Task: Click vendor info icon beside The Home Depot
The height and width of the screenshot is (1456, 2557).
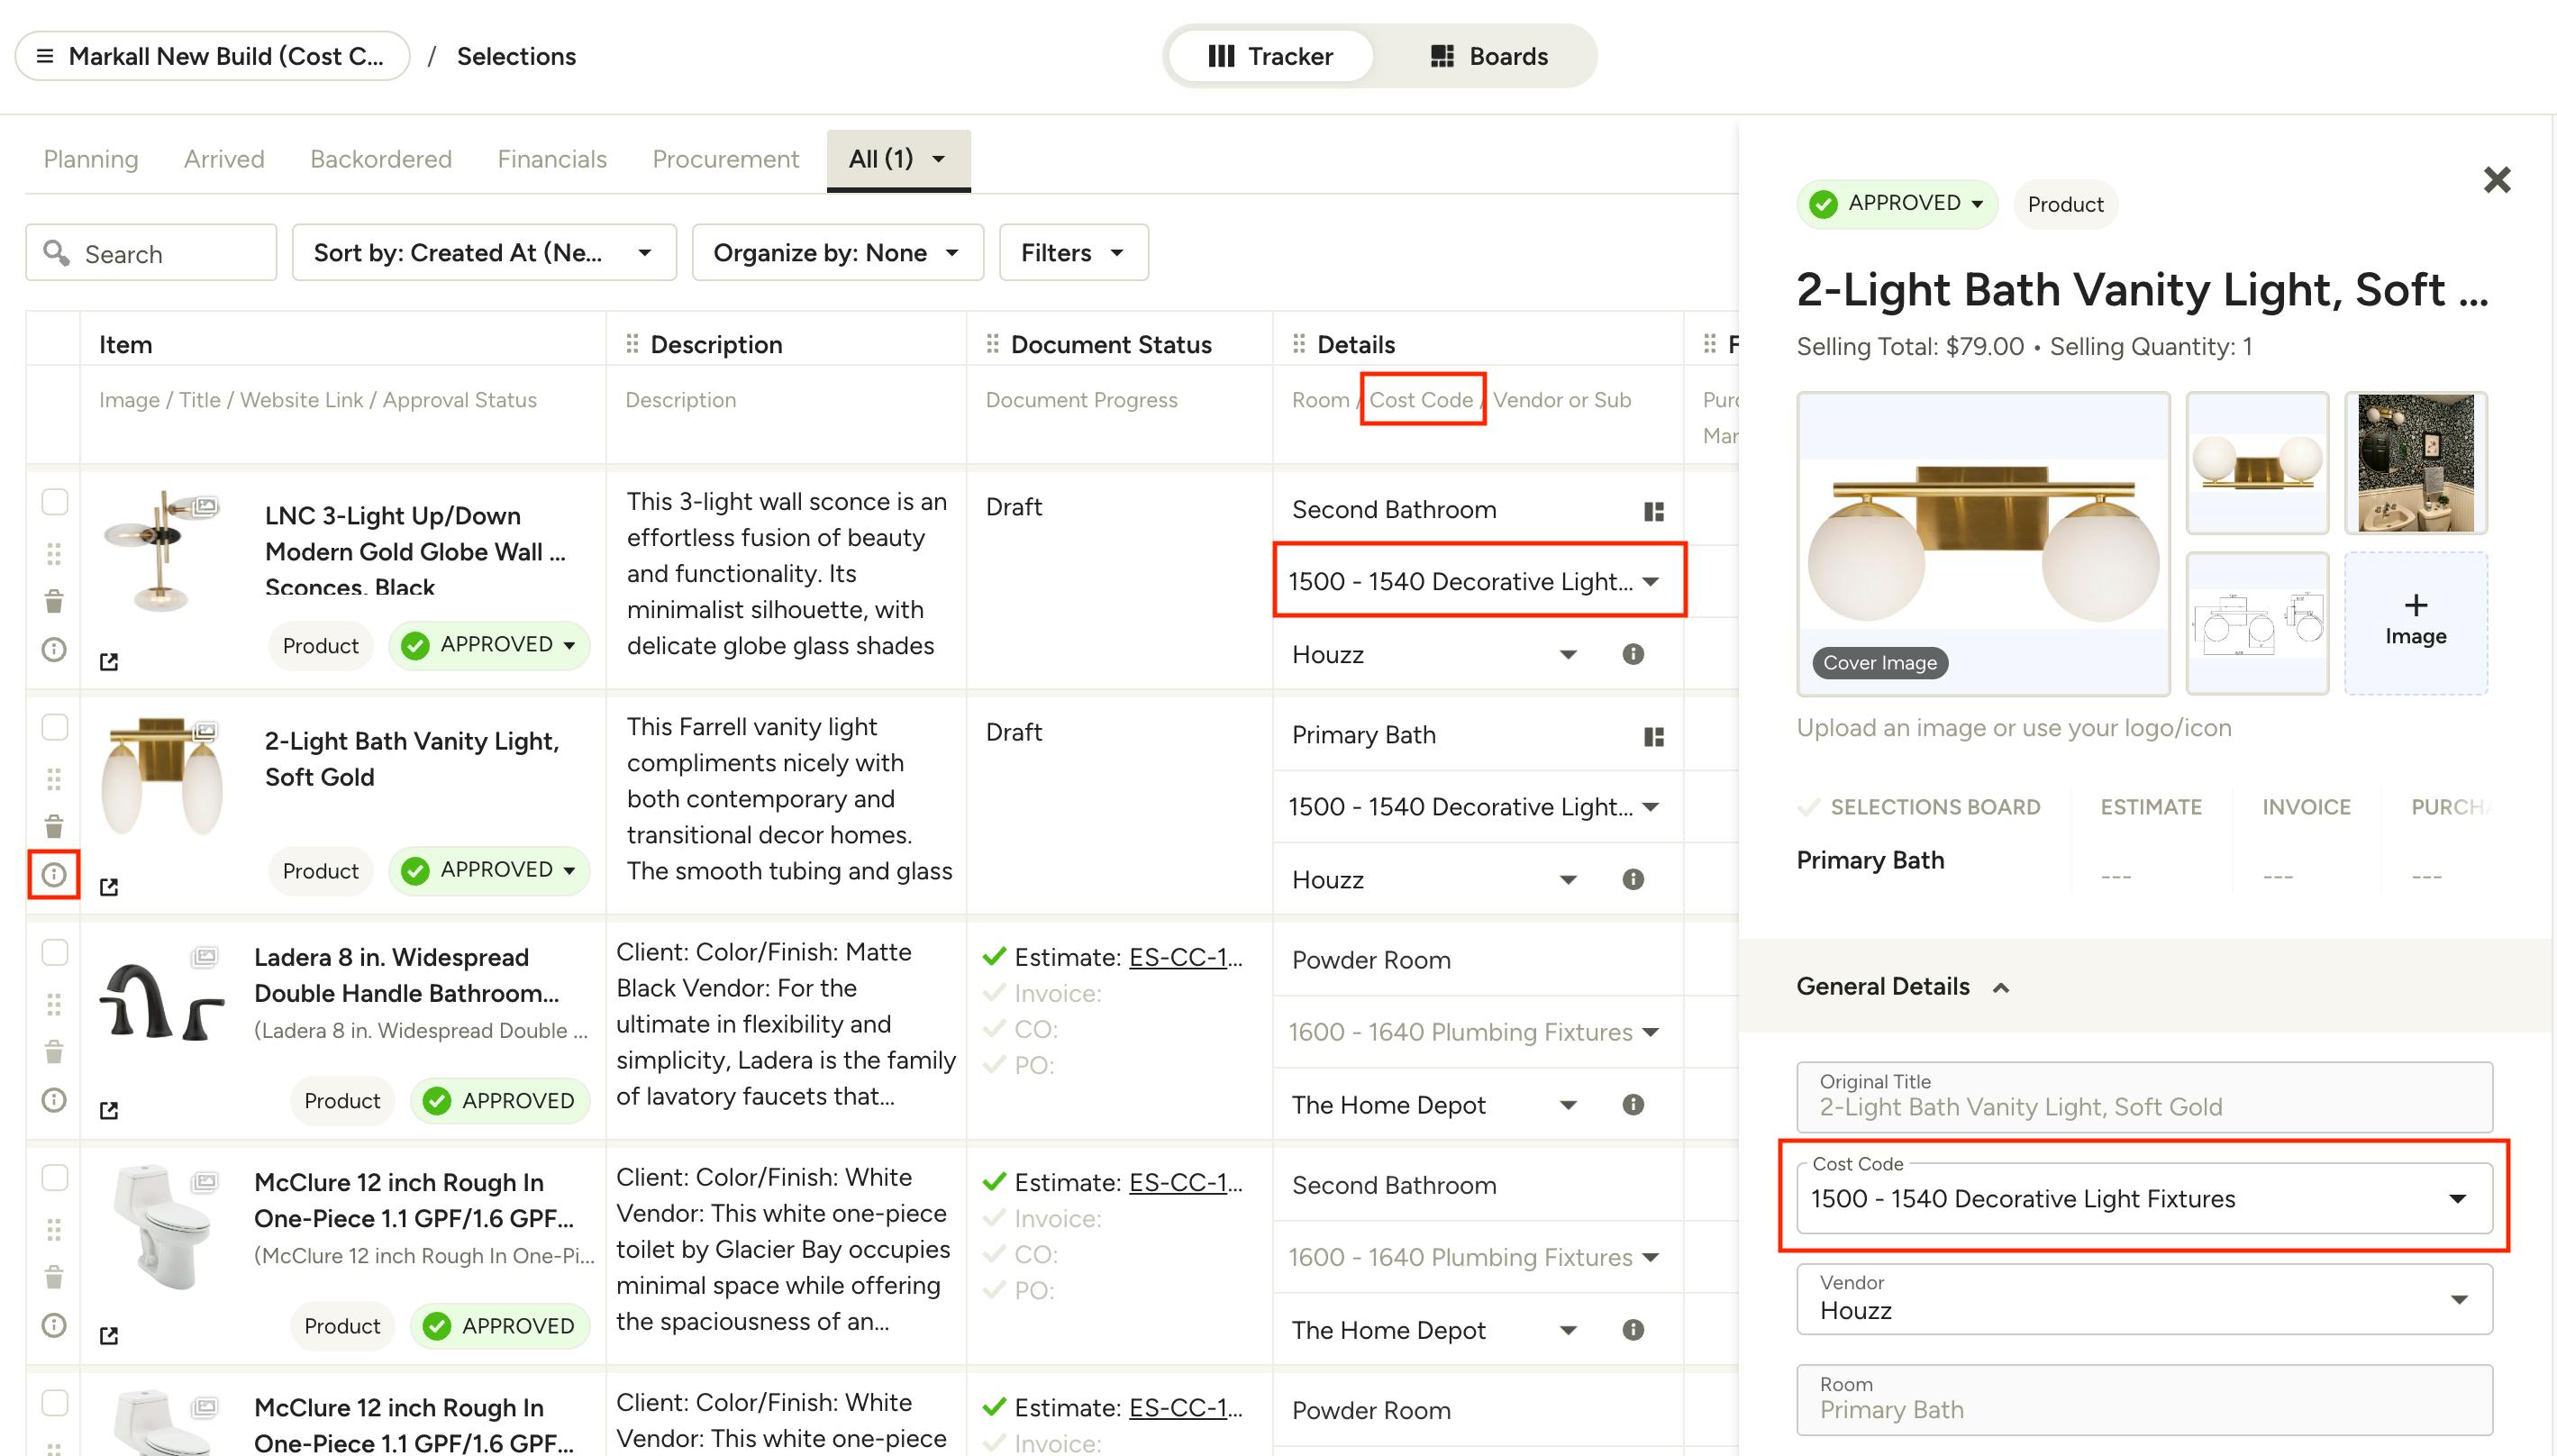Action: 1632,1104
